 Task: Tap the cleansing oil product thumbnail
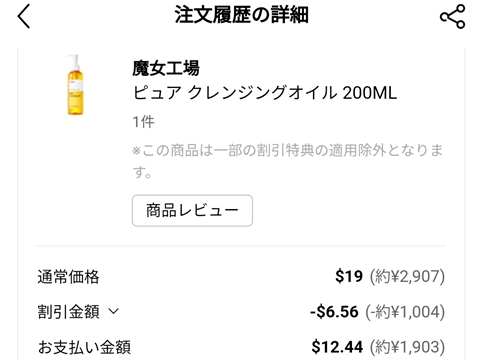75,85
